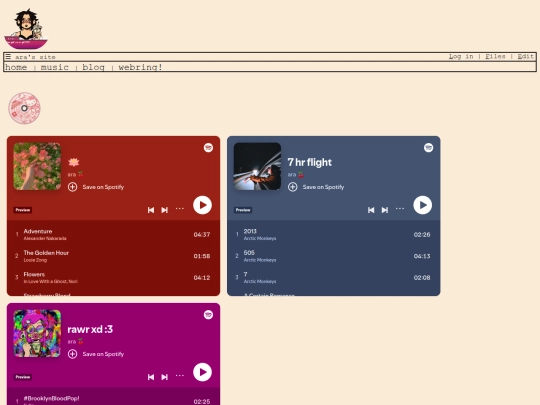Viewport: 540px width, 405px height.
Task: Click Preview badge on red lotus playlist
Action: [x=23, y=210]
